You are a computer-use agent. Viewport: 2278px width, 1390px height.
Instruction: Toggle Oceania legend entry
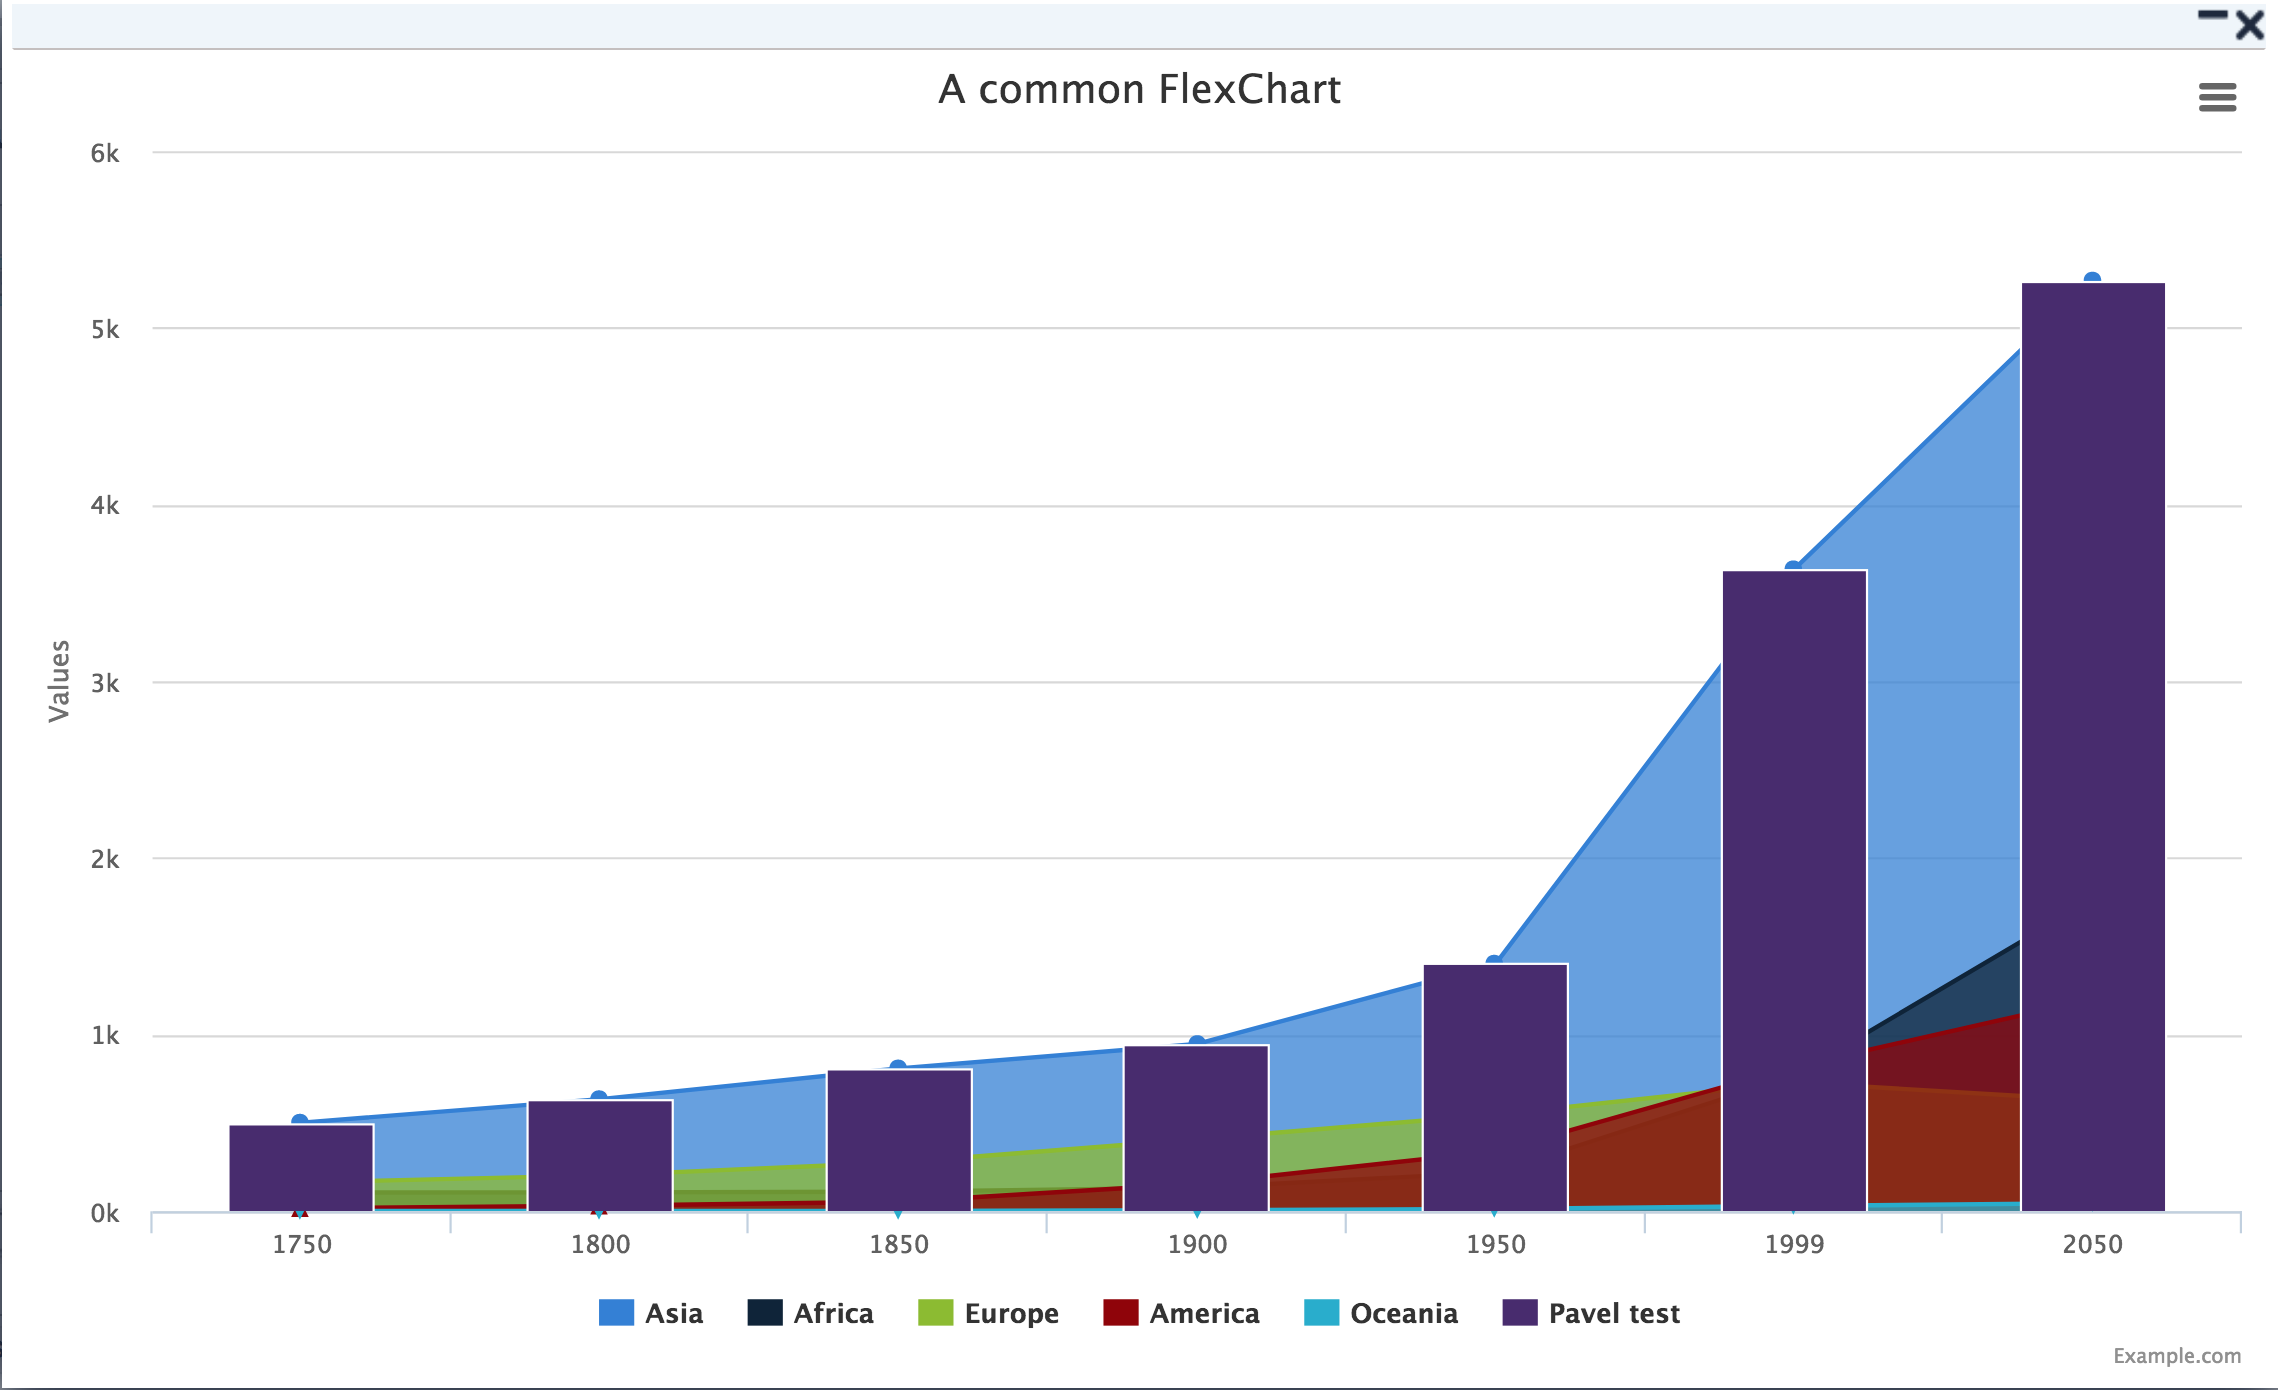(x=1403, y=1313)
